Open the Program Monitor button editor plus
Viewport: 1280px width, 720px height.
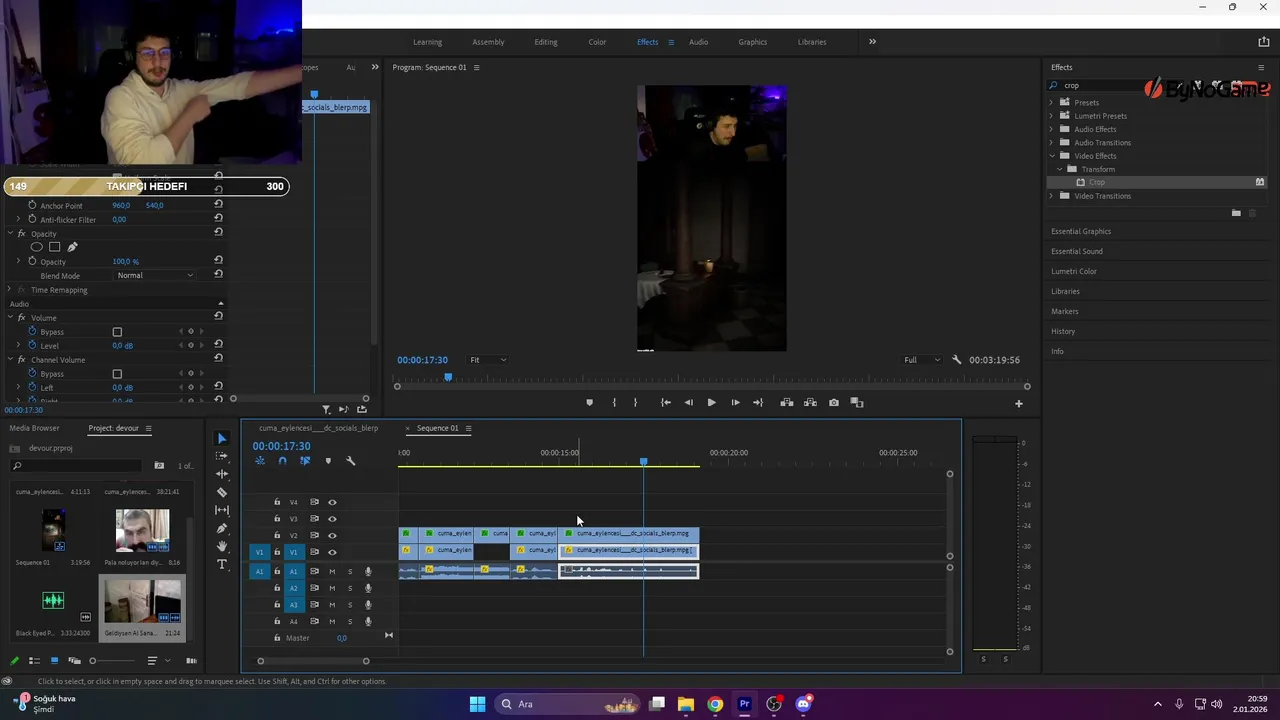click(x=1019, y=404)
